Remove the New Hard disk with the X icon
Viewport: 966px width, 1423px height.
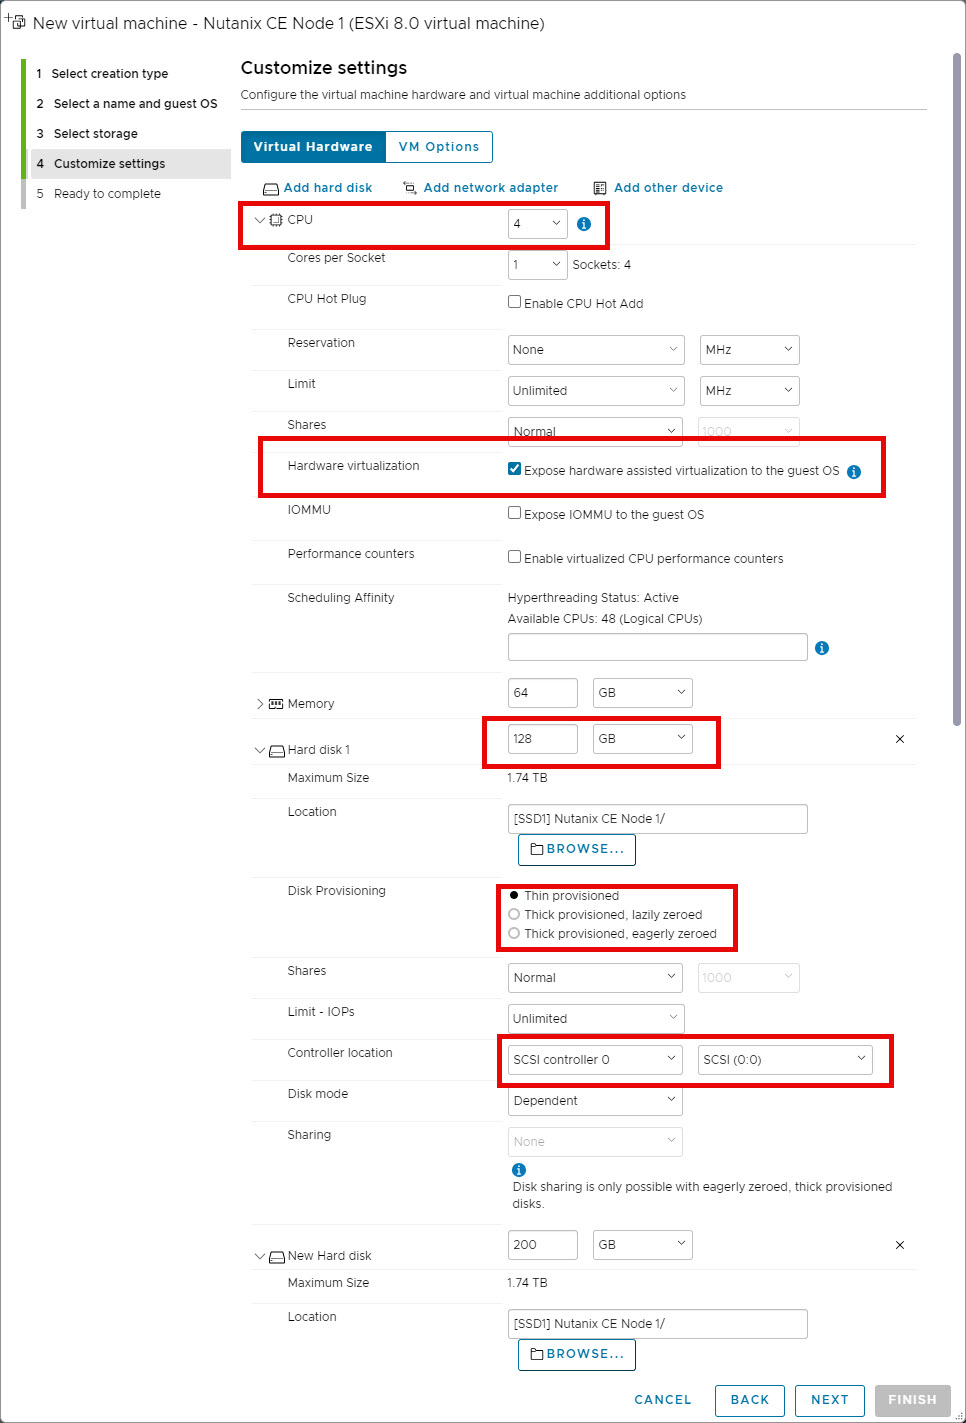point(899,1245)
